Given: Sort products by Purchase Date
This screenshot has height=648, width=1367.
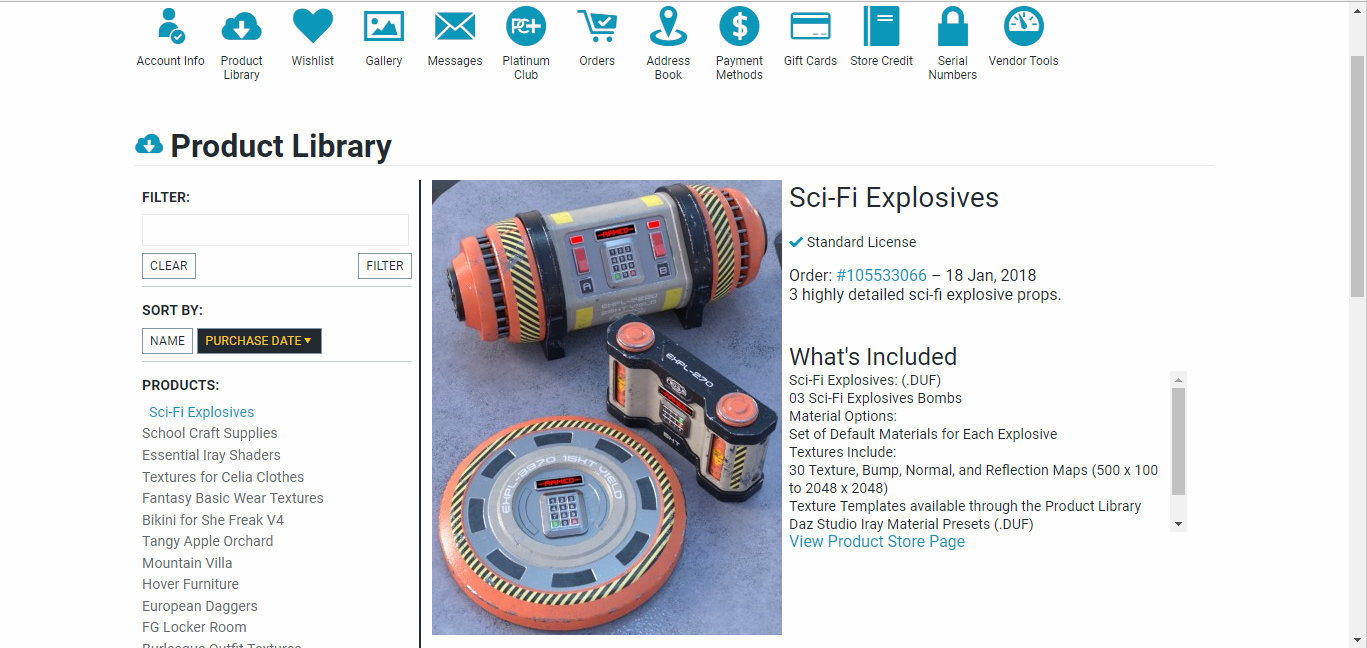Looking at the screenshot, I should [259, 341].
